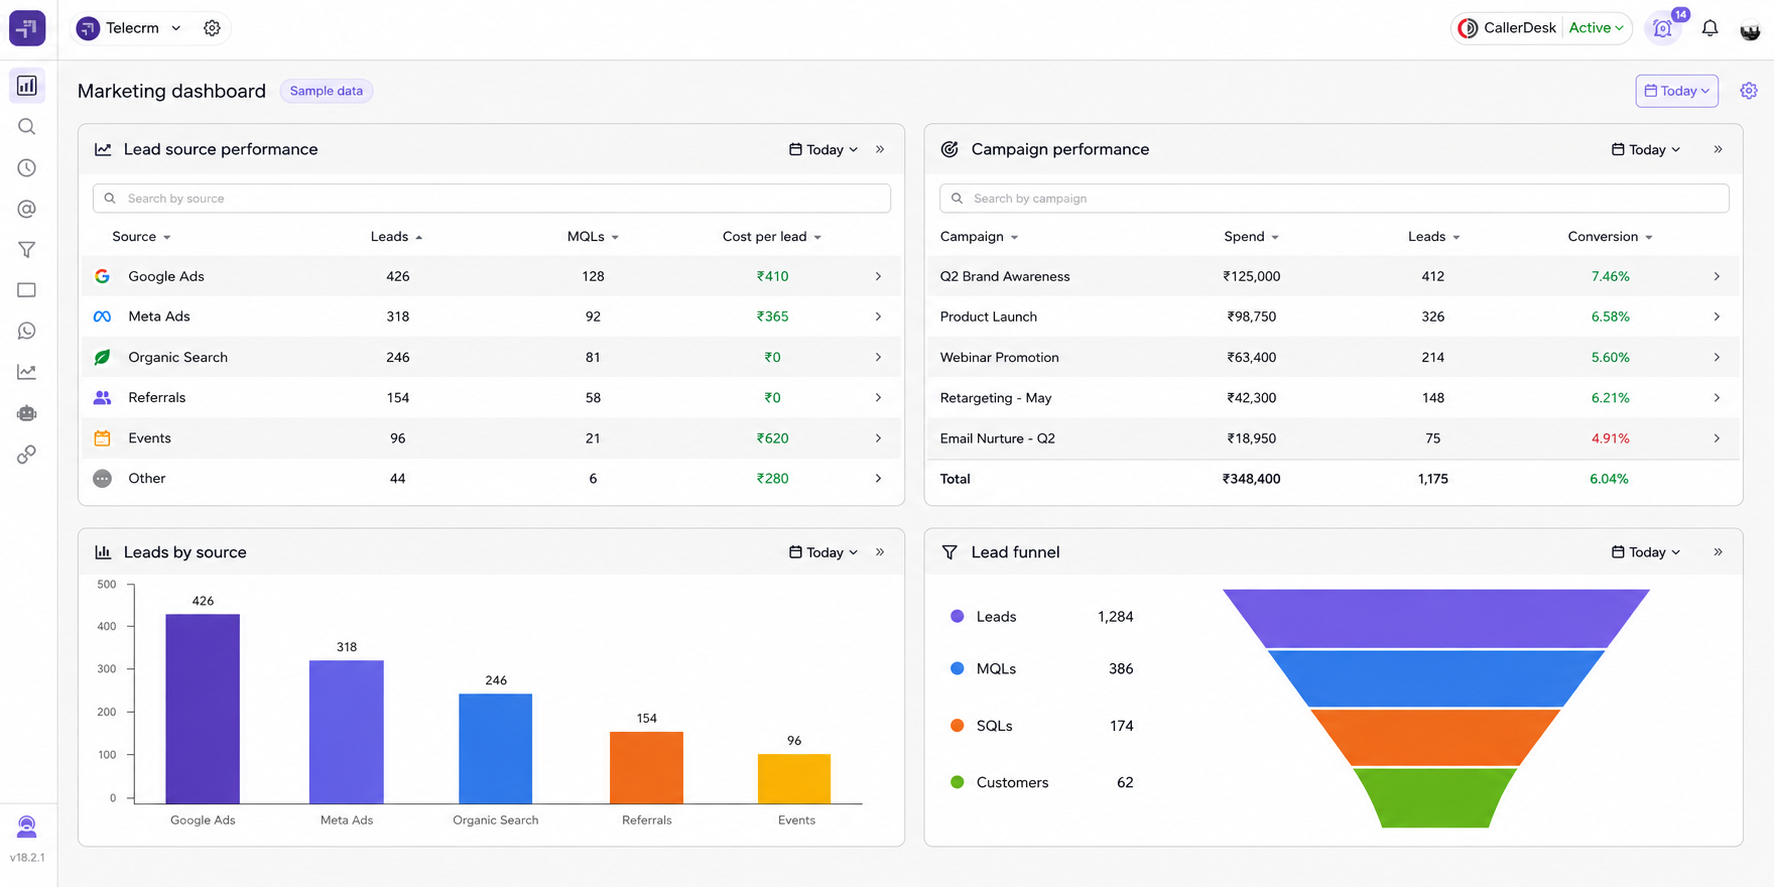Open the rectangle screen icon in sidebar
Viewport: 1774px width, 887px height.
click(27, 290)
